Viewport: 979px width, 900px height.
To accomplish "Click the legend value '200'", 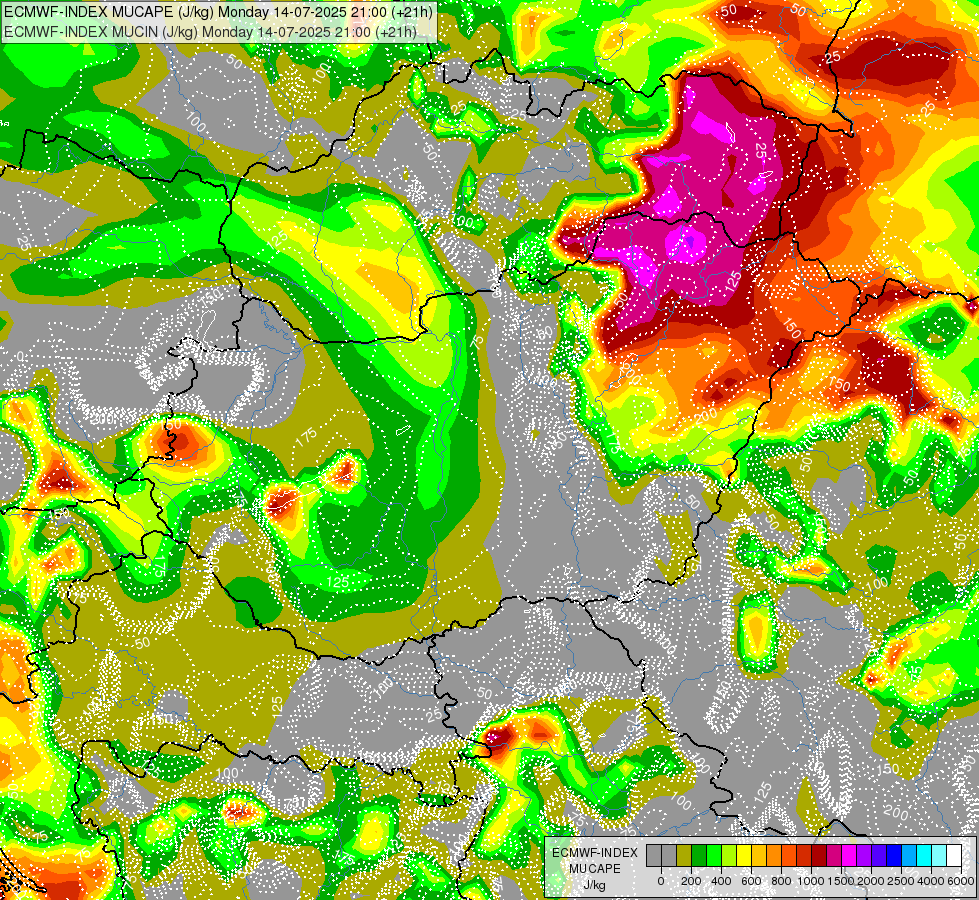I will point(691,881).
